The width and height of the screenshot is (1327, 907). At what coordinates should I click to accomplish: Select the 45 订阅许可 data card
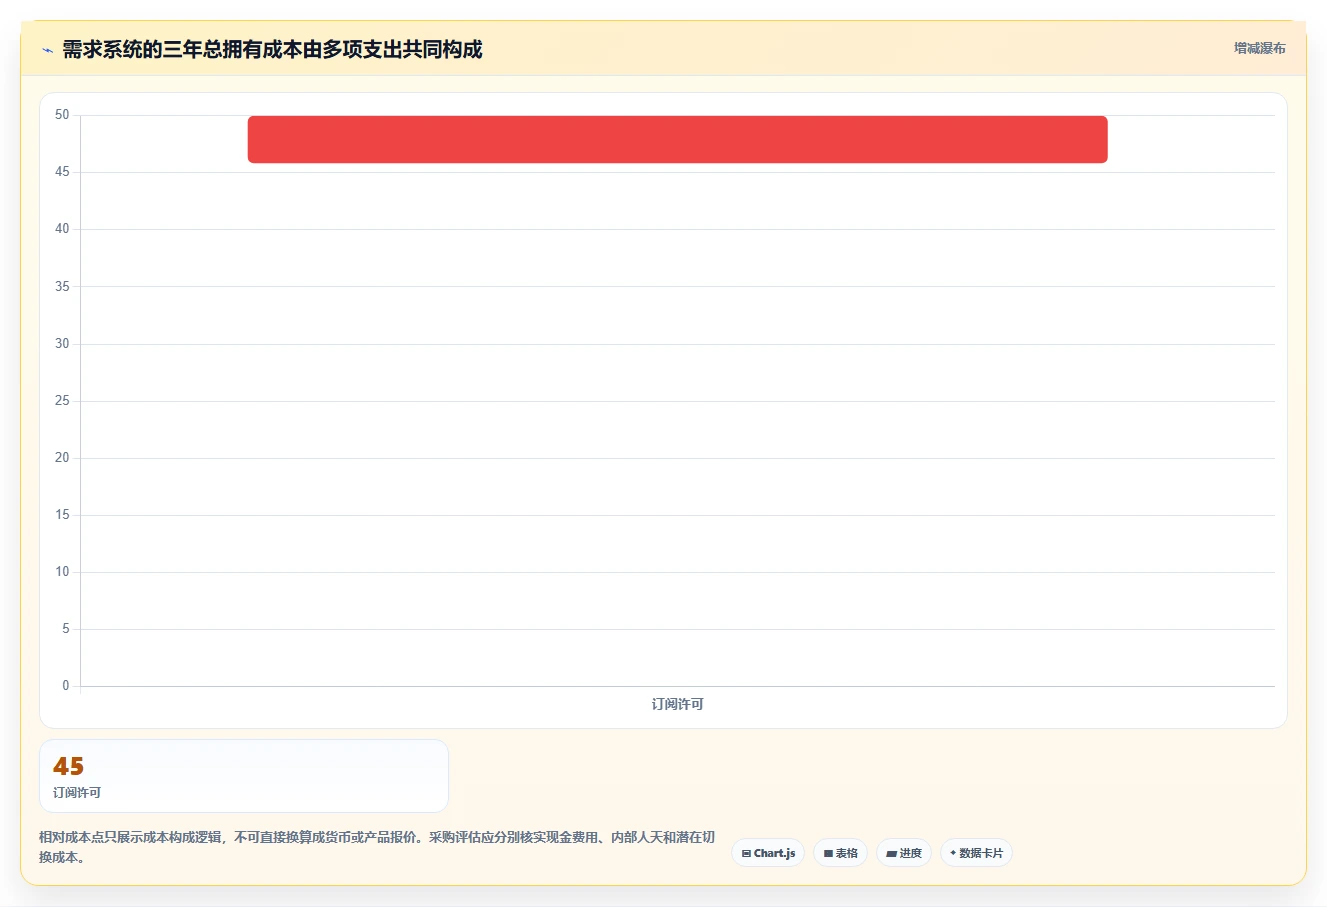[244, 776]
